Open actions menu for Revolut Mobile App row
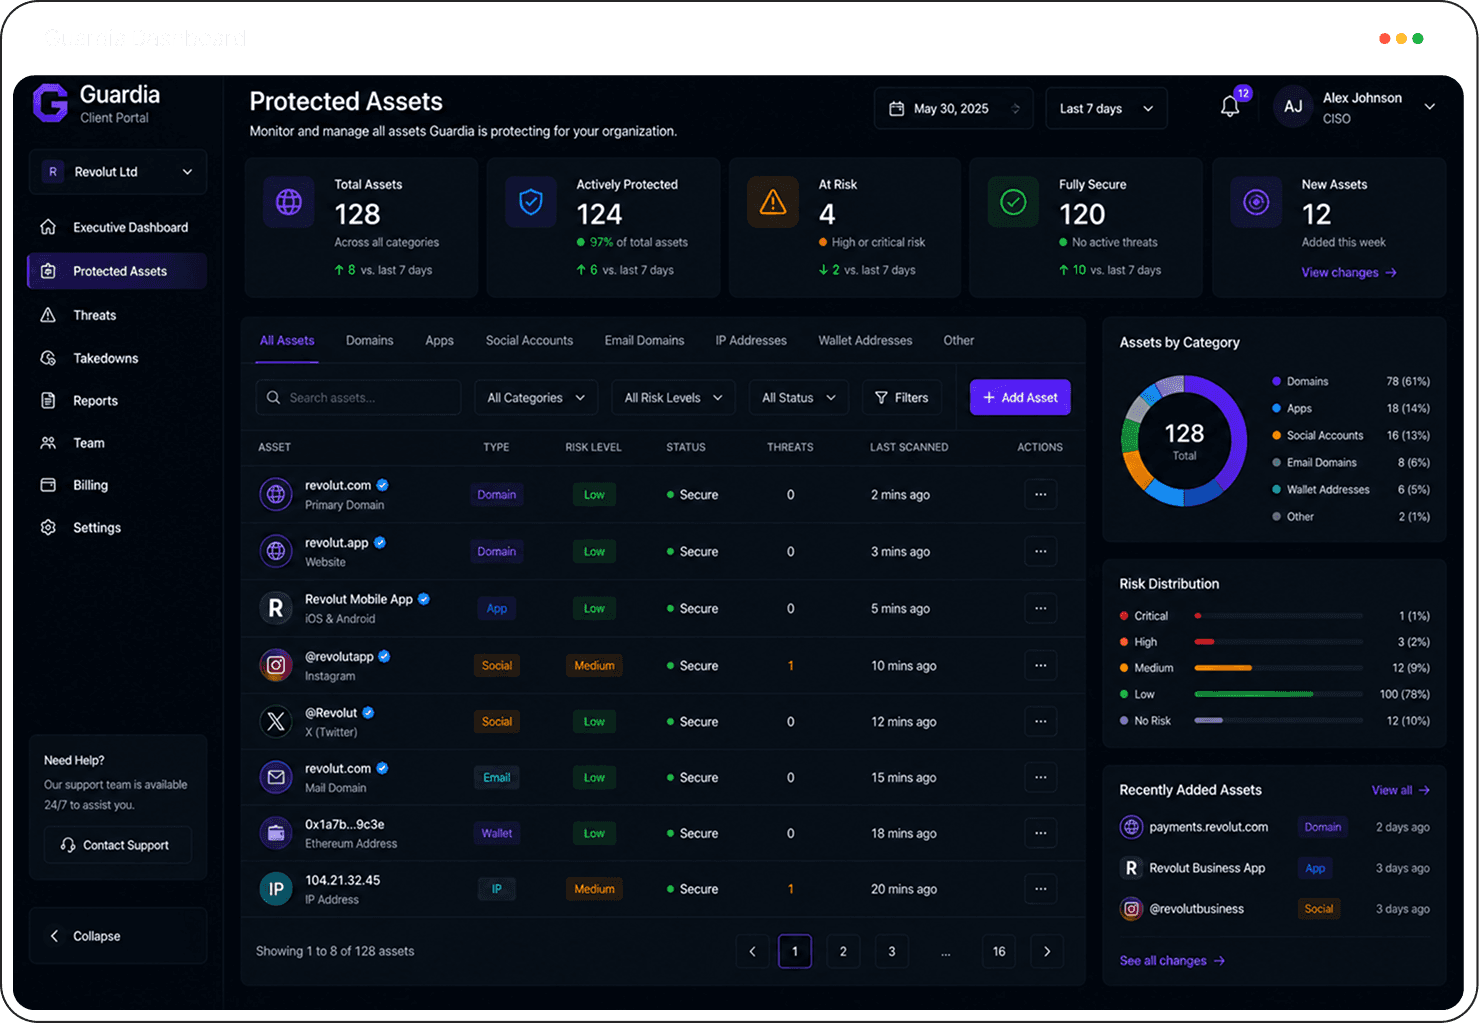 pyautogui.click(x=1040, y=608)
